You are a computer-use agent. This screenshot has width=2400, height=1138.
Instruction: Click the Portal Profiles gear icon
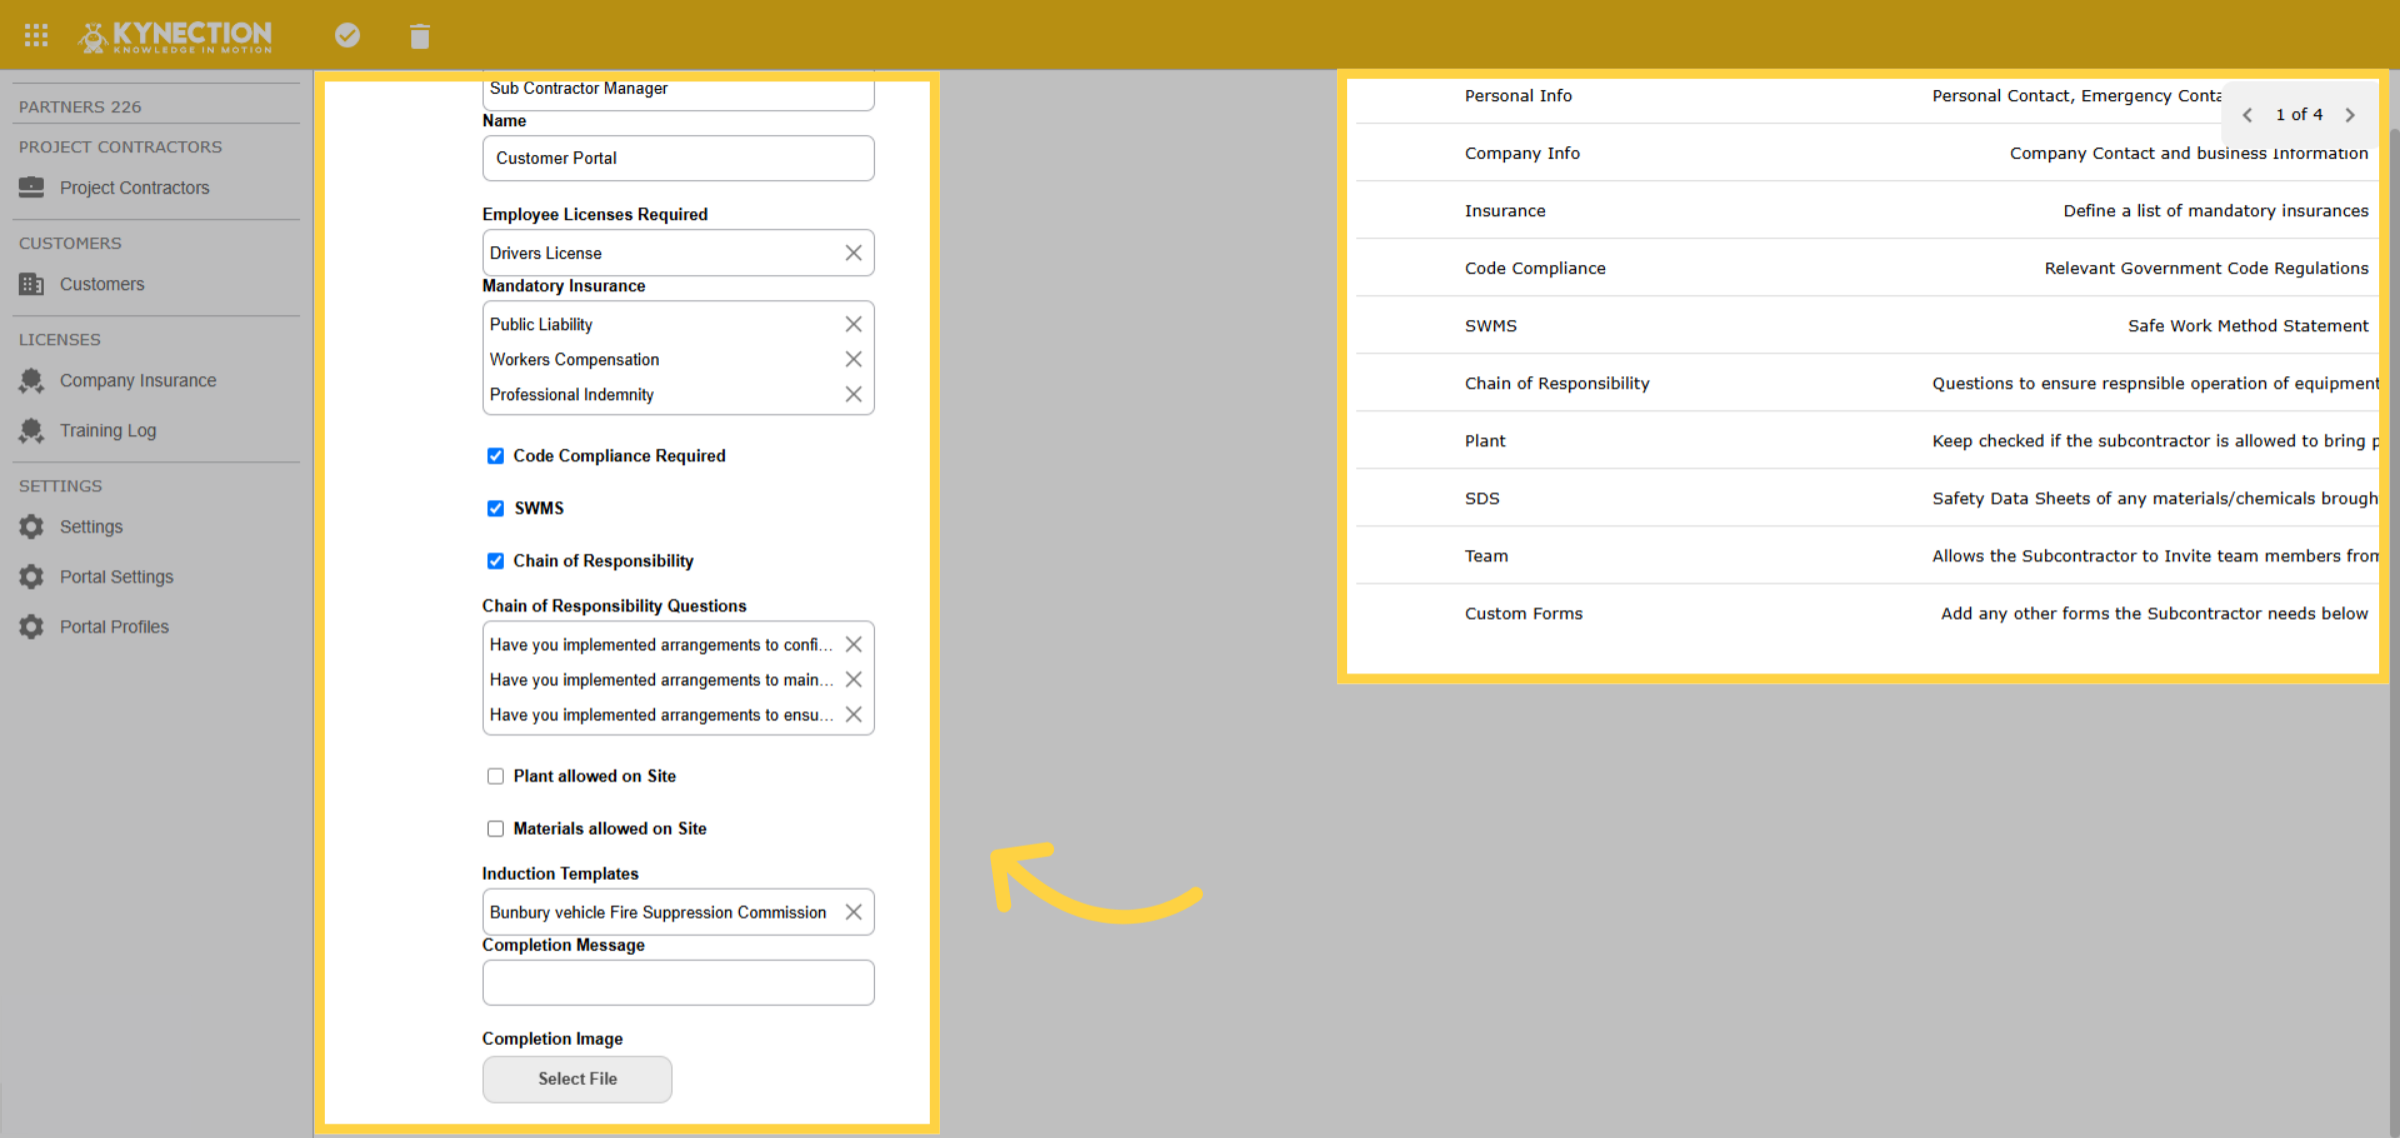coord(32,626)
